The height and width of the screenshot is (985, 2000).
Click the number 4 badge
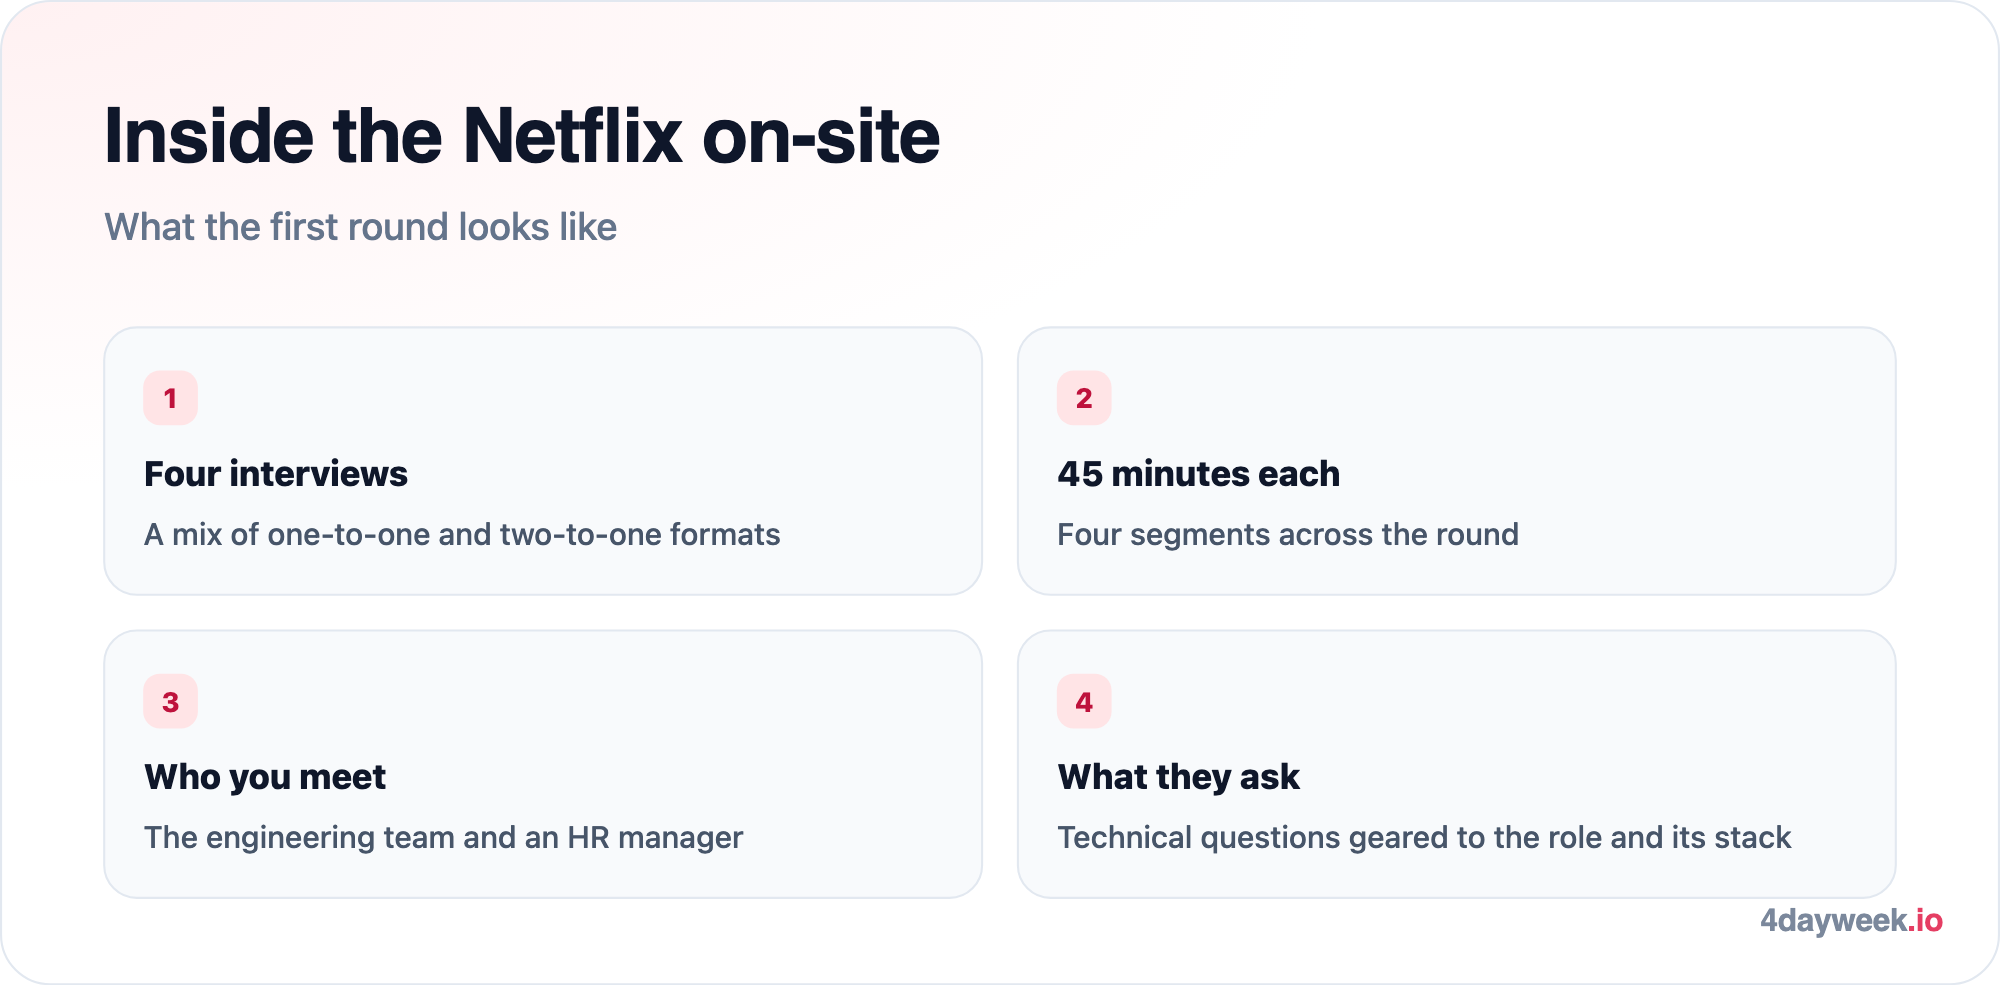(x=1084, y=702)
